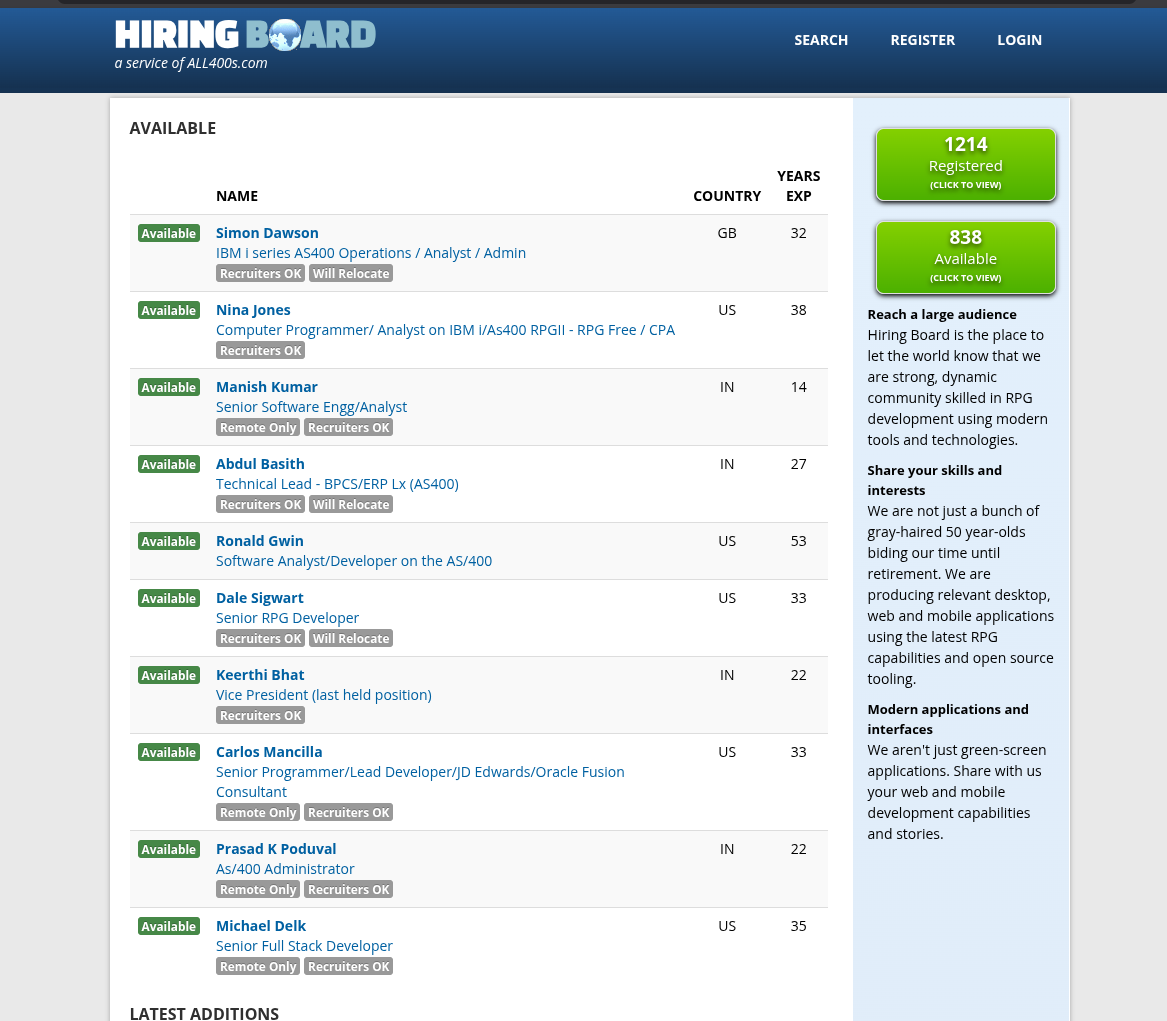Click Available badge beside Nina Jones
1167x1021 pixels.
(x=169, y=310)
